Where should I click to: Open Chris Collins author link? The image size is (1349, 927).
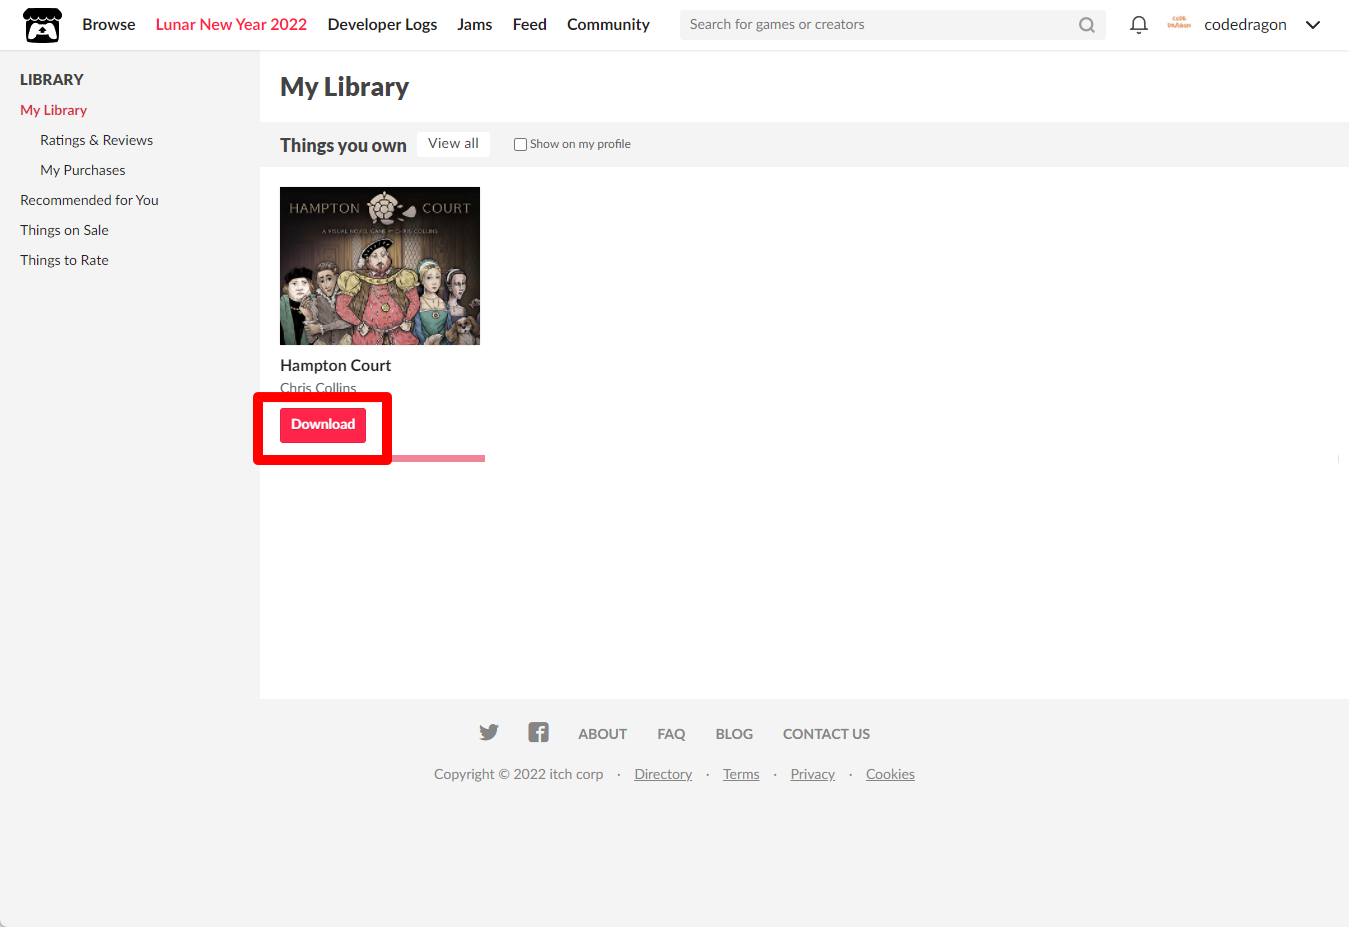[318, 388]
